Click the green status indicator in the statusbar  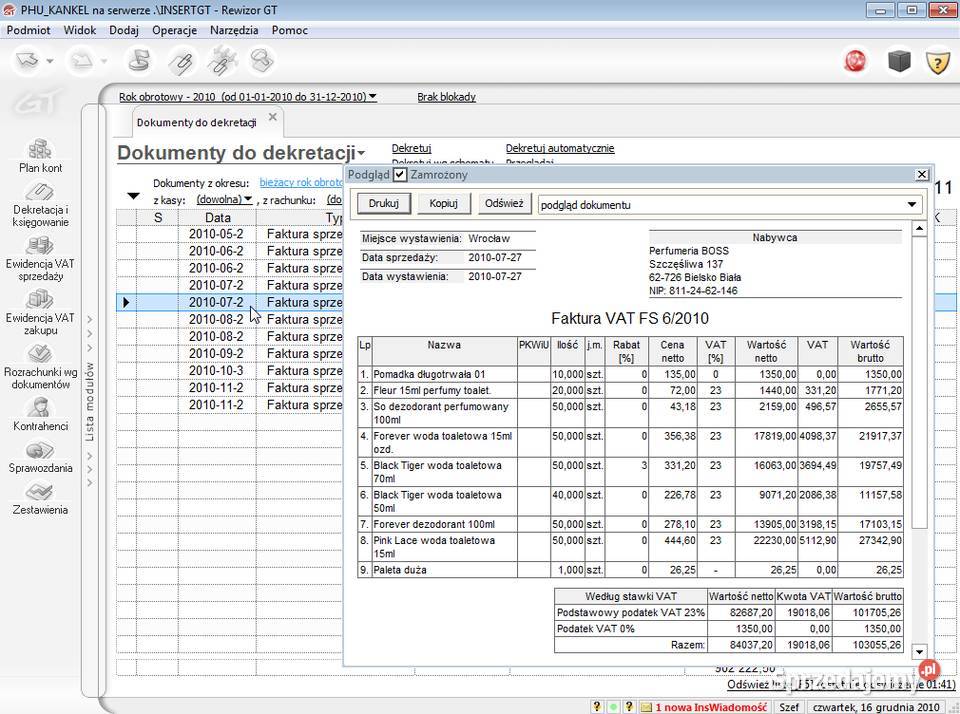611,707
